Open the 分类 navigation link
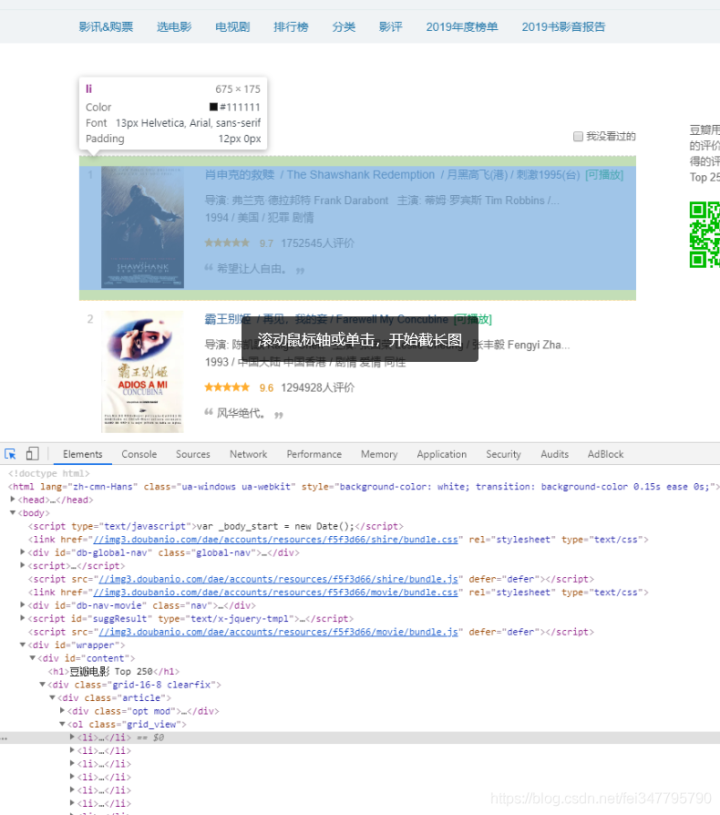 [344, 27]
